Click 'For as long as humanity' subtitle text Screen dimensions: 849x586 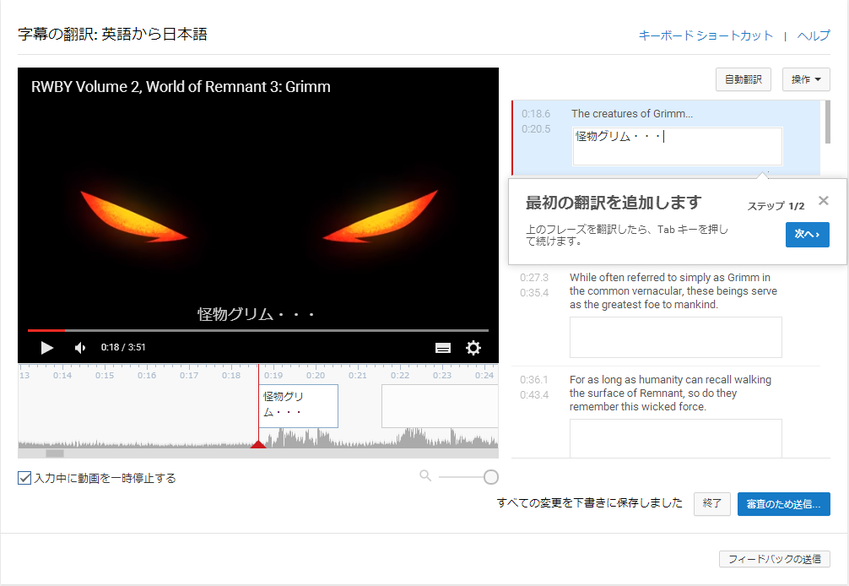coord(670,393)
